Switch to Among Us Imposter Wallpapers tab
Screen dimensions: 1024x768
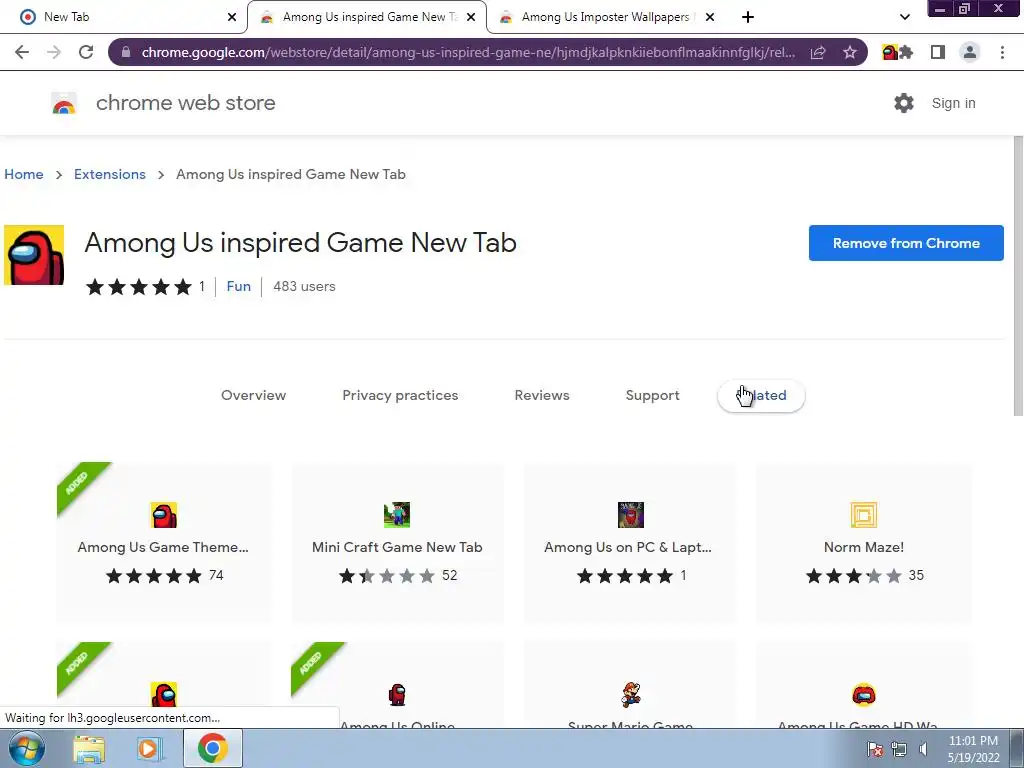pos(605,17)
